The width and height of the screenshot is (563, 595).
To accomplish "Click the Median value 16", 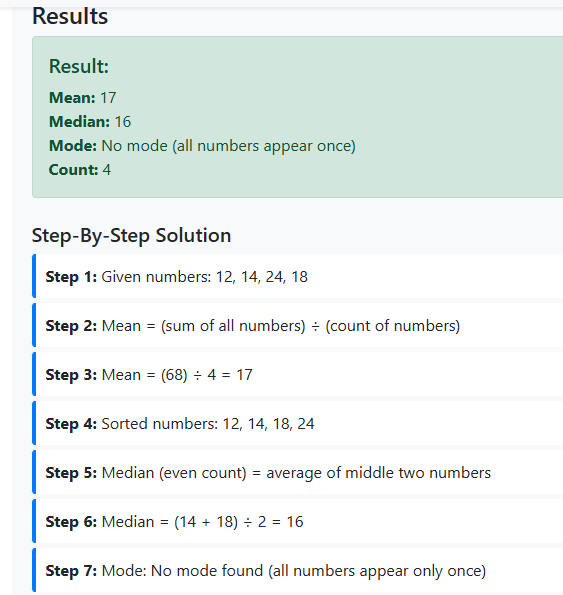I will [x=123, y=122].
